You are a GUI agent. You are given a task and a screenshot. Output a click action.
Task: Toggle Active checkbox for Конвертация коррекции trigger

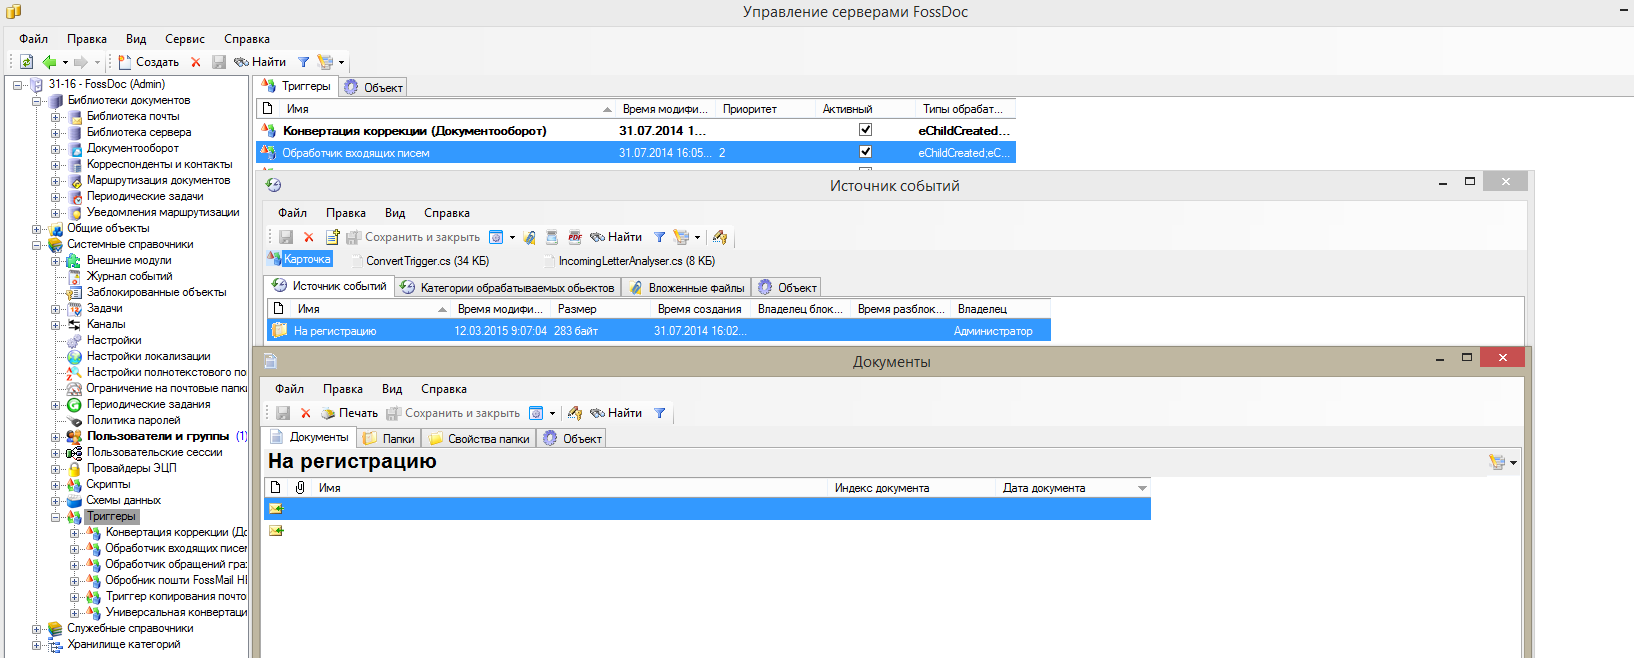[866, 130]
